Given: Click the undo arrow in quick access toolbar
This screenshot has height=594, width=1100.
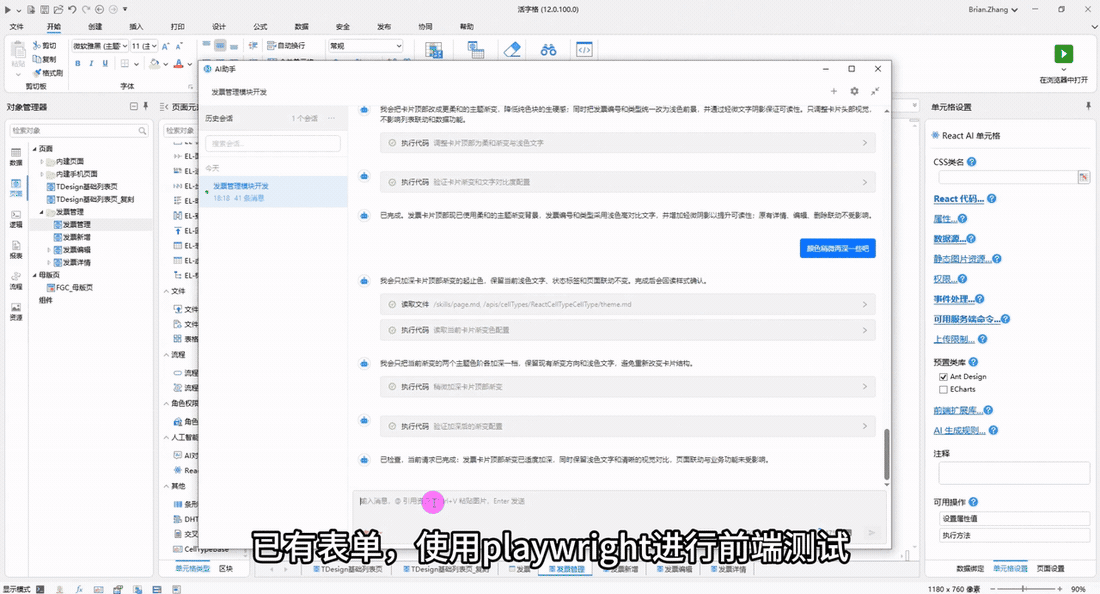Looking at the screenshot, I should point(72,9).
